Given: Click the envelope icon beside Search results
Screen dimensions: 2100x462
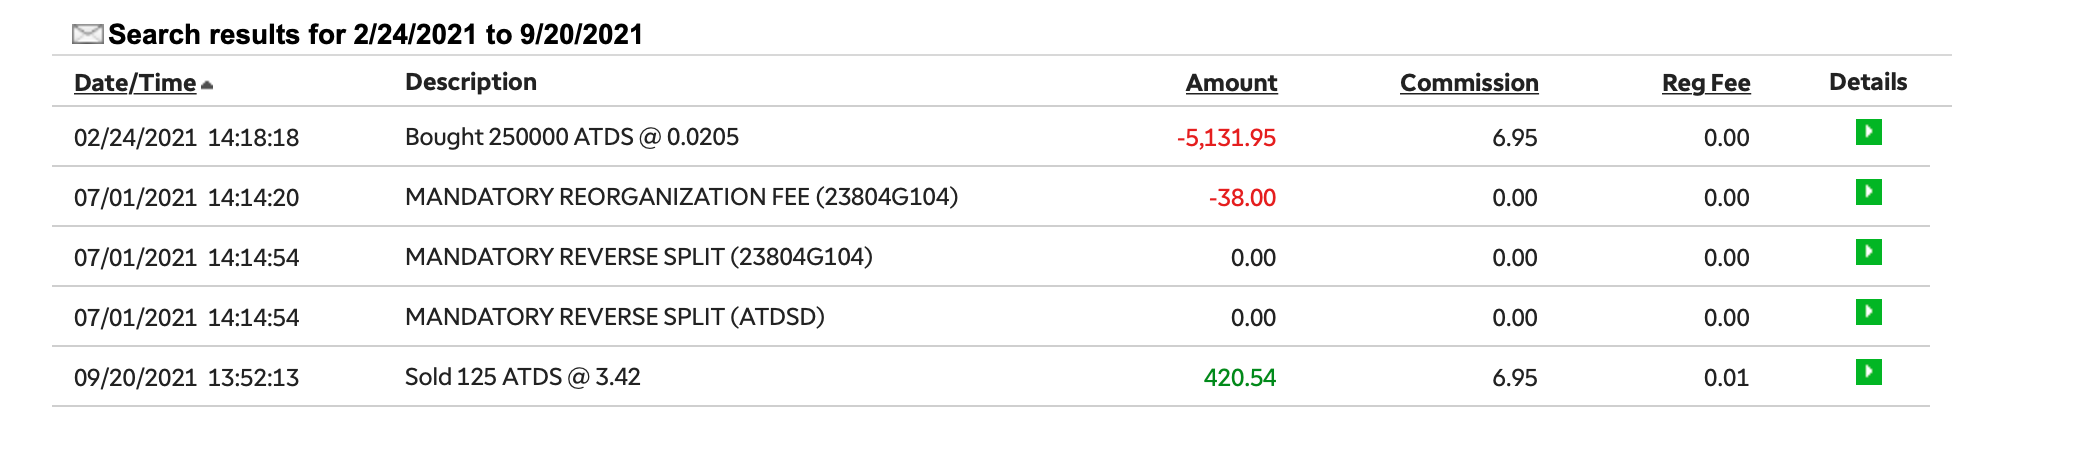Looking at the screenshot, I should click(87, 35).
